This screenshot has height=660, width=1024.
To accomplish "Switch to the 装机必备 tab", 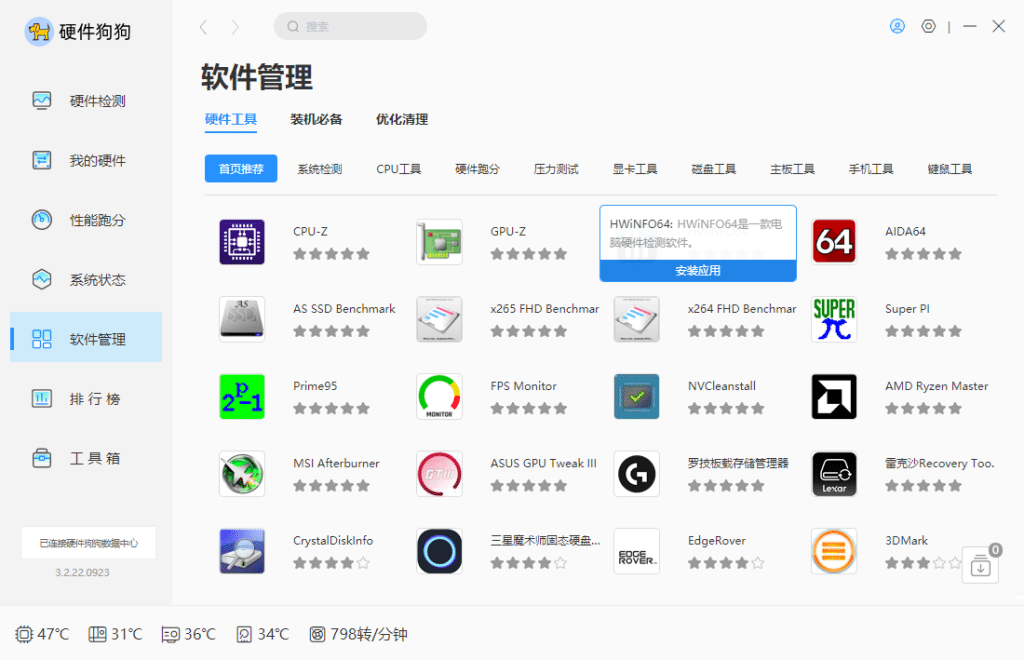I will click(316, 119).
